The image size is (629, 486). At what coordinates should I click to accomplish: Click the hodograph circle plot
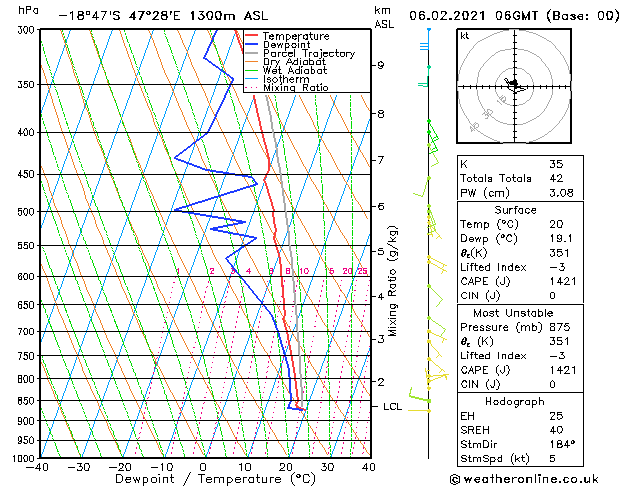tap(516, 87)
